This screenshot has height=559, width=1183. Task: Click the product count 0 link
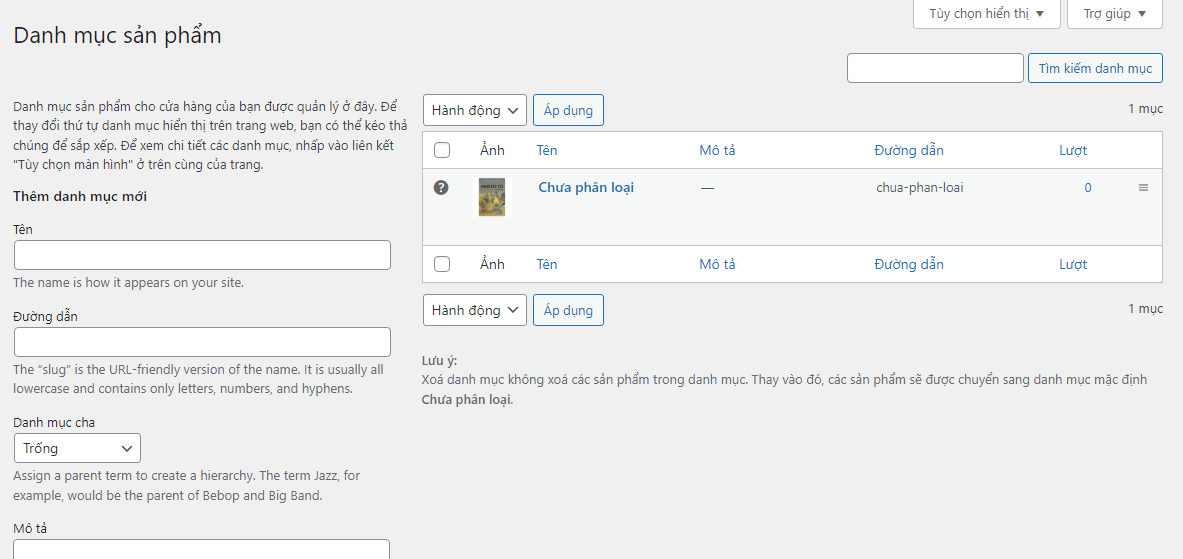(1088, 188)
